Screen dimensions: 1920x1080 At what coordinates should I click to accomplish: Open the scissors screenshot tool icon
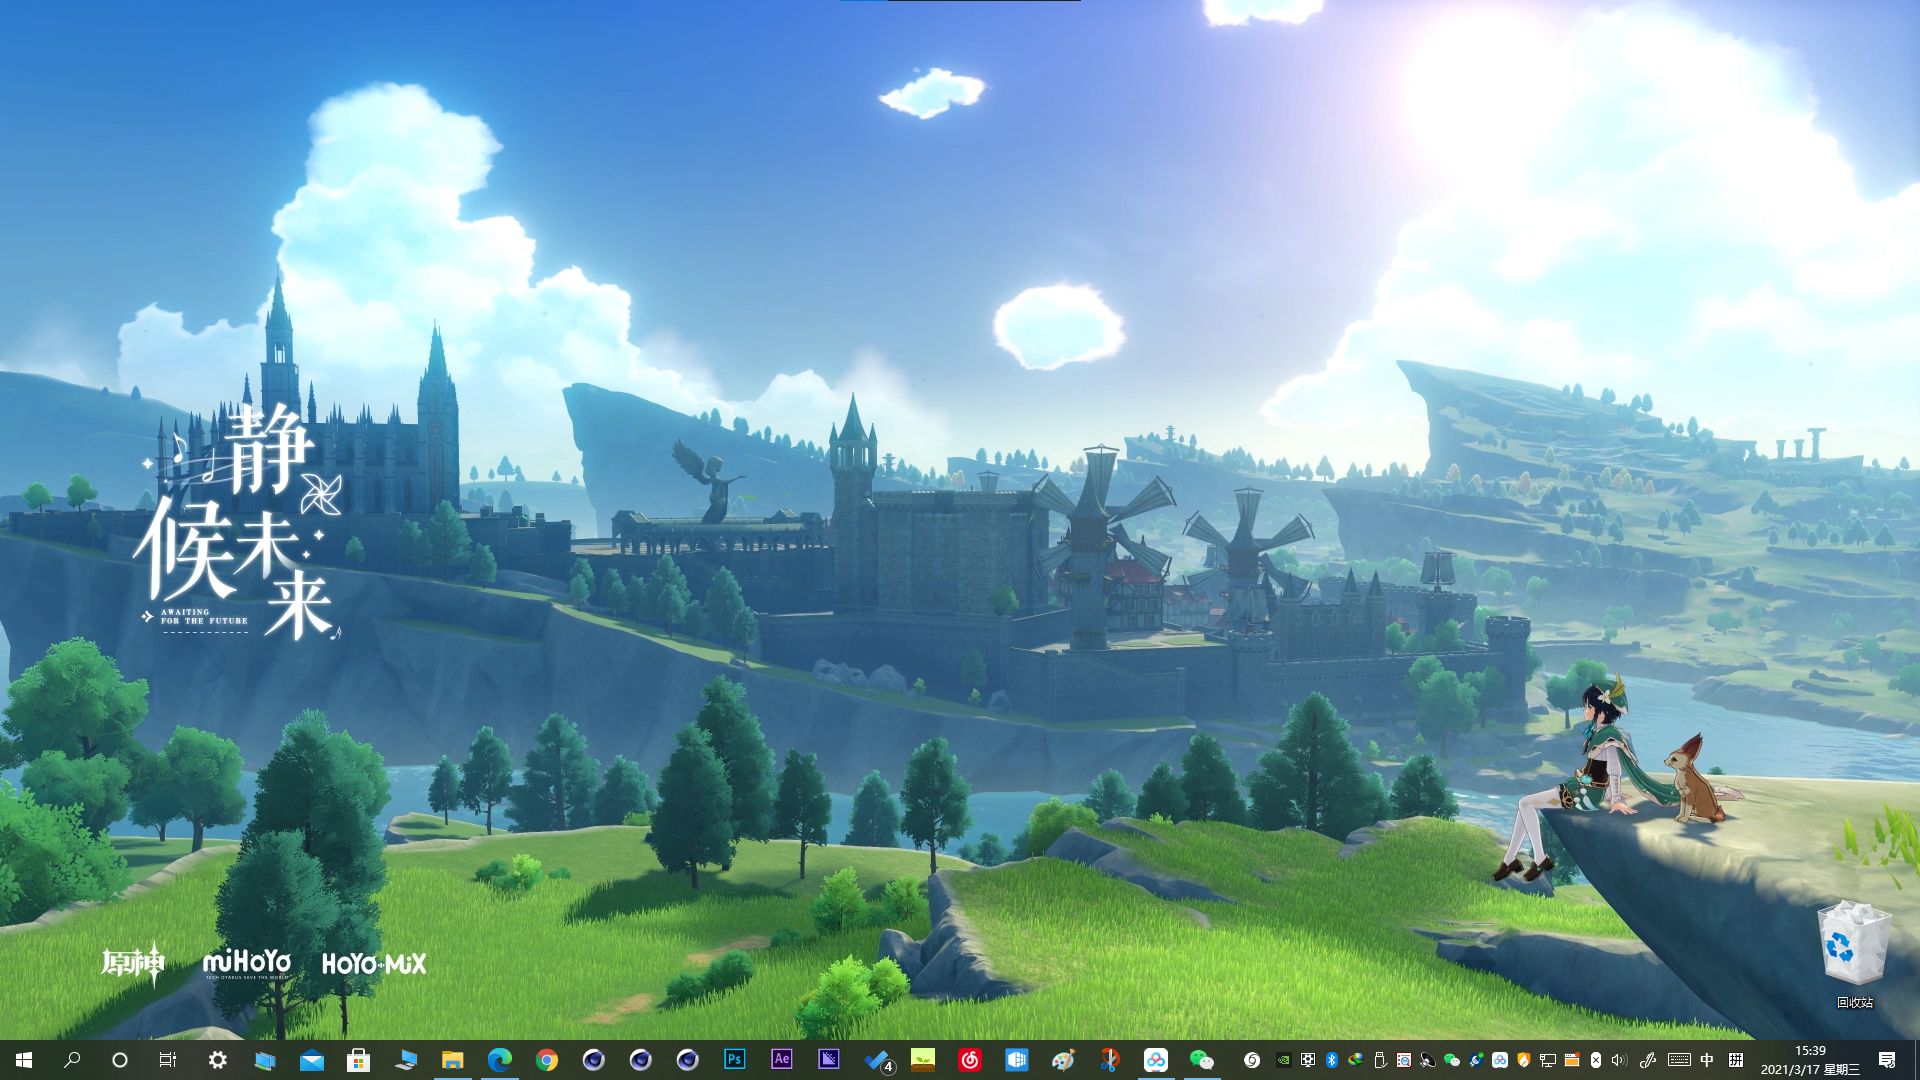(x=1109, y=1060)
